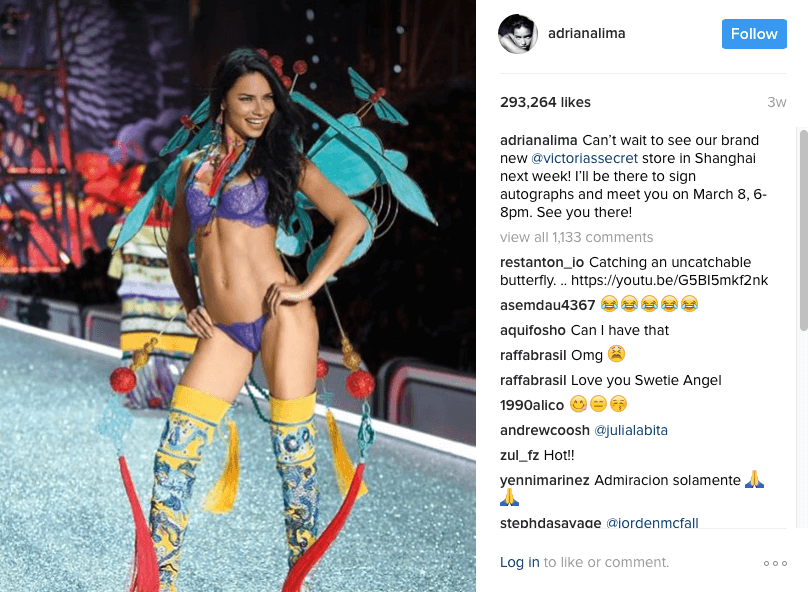
Task: Click the 3w post timestamp
Action: [x=777, y=102]
